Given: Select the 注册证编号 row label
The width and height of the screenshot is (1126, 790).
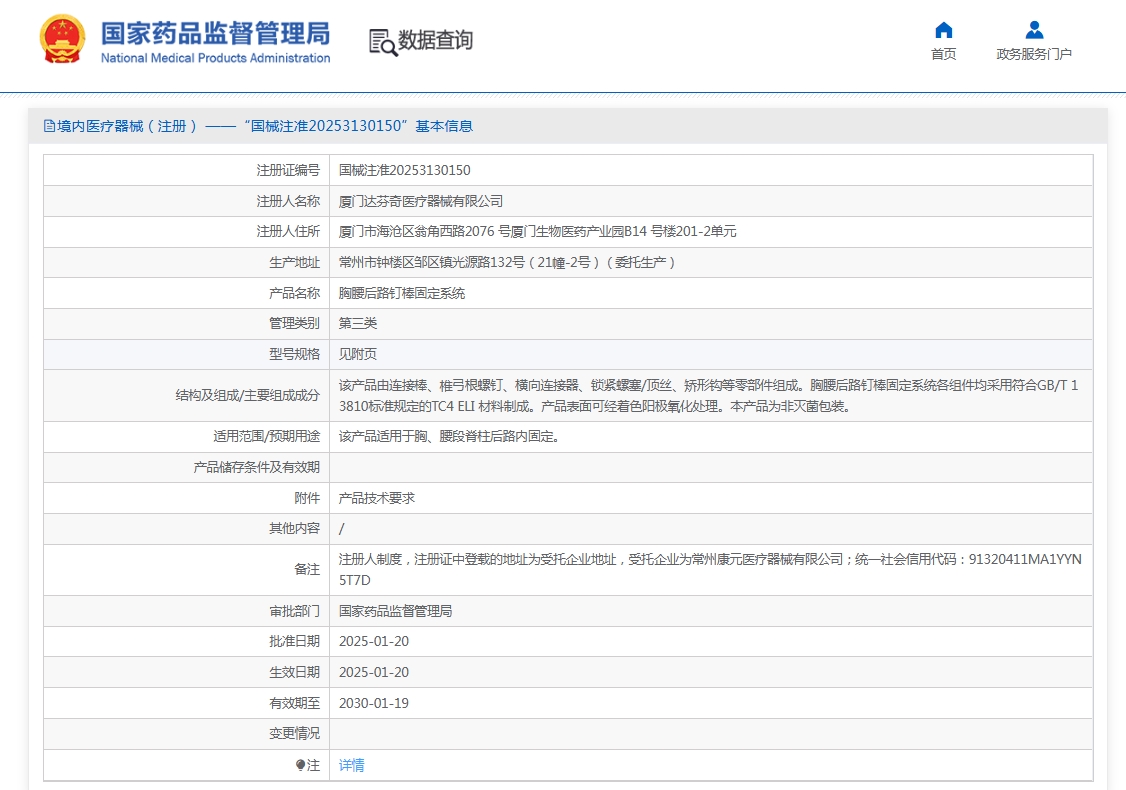Looking at the screenshot, I should pos(288,170).
